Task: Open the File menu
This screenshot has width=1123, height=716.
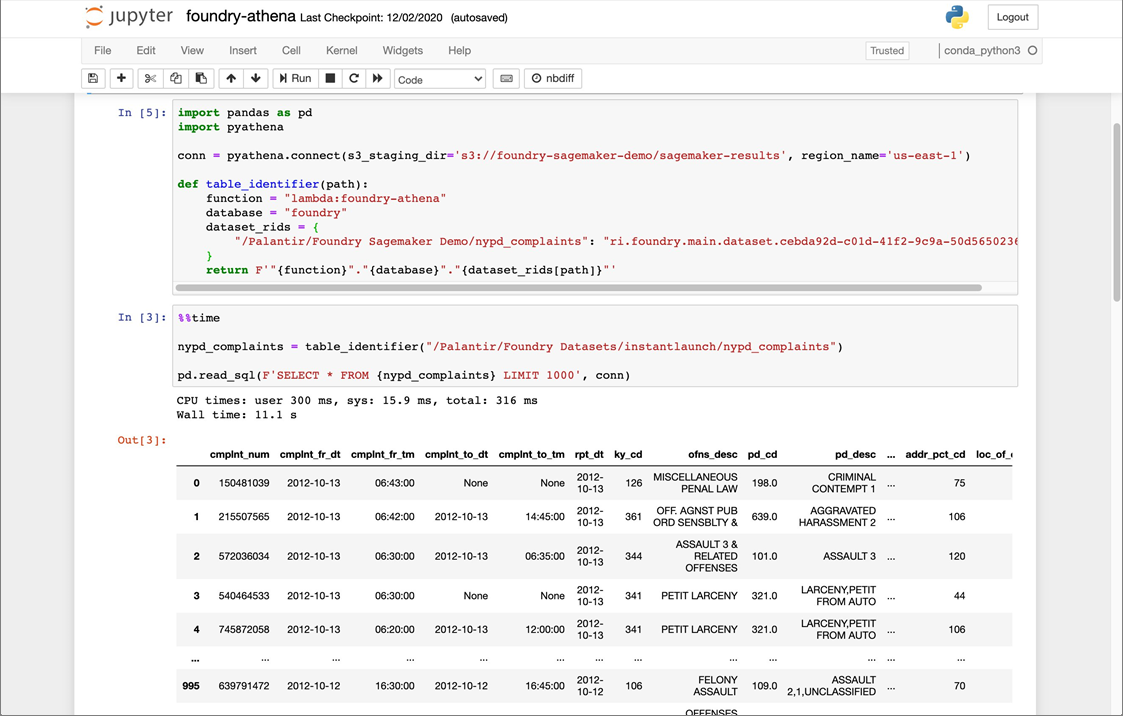Action: pyautogui.click(x=102, y=50)
